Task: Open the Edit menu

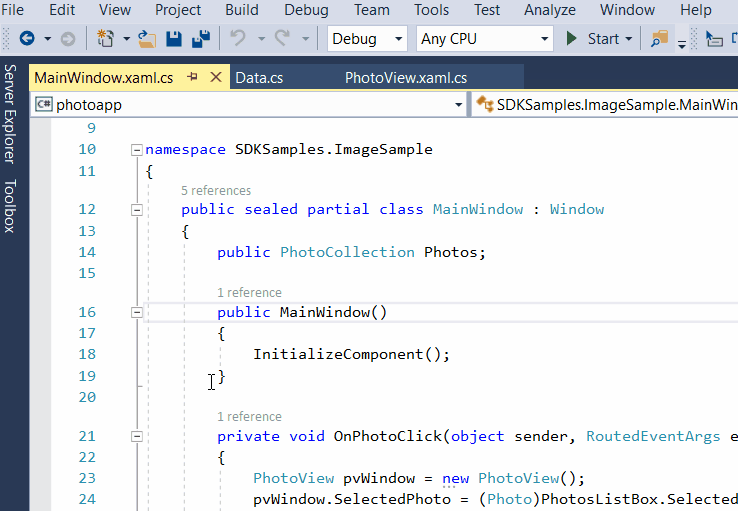Action: (x=62, y=9)
